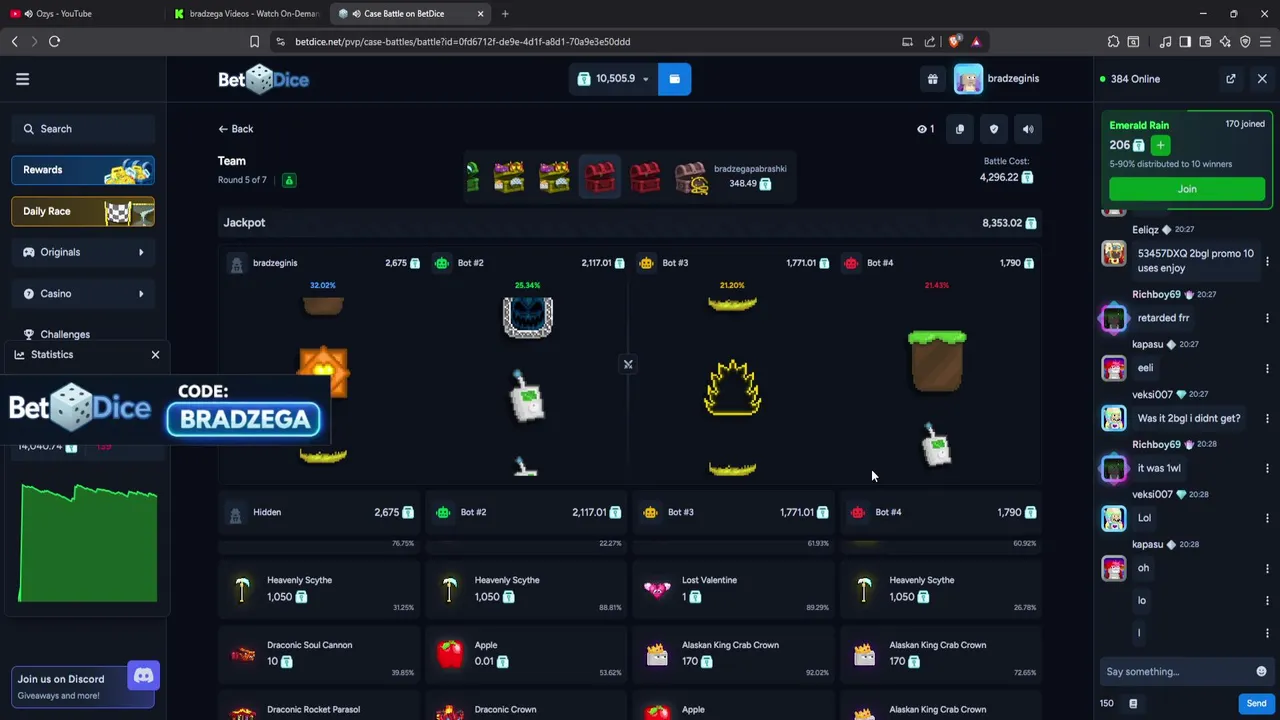Click Bot #4 red robot avatar
The width and height of the screenshot is (1280, 720).
click(x=851, y=263)
